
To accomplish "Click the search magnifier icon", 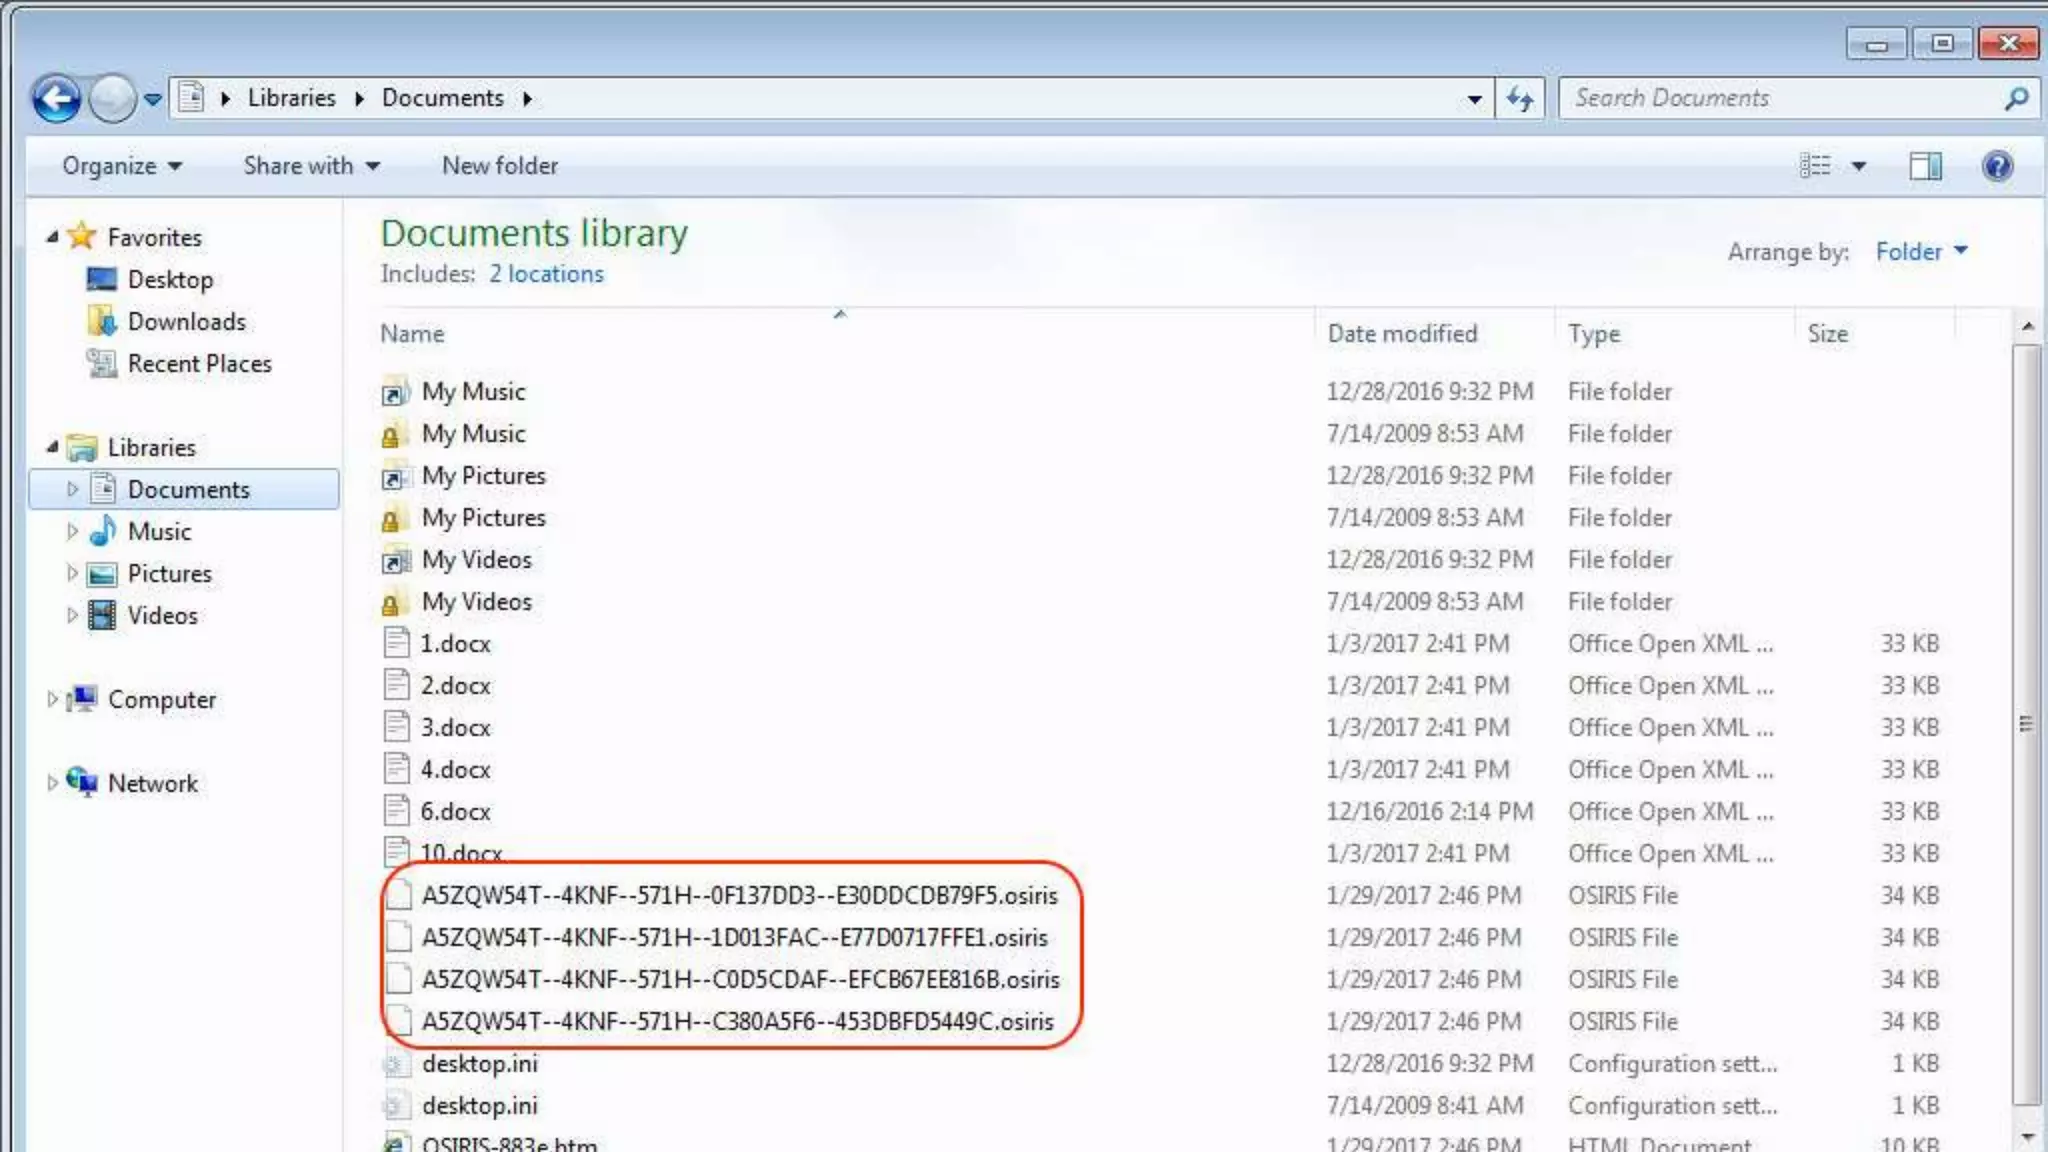I will [2016, 99].
